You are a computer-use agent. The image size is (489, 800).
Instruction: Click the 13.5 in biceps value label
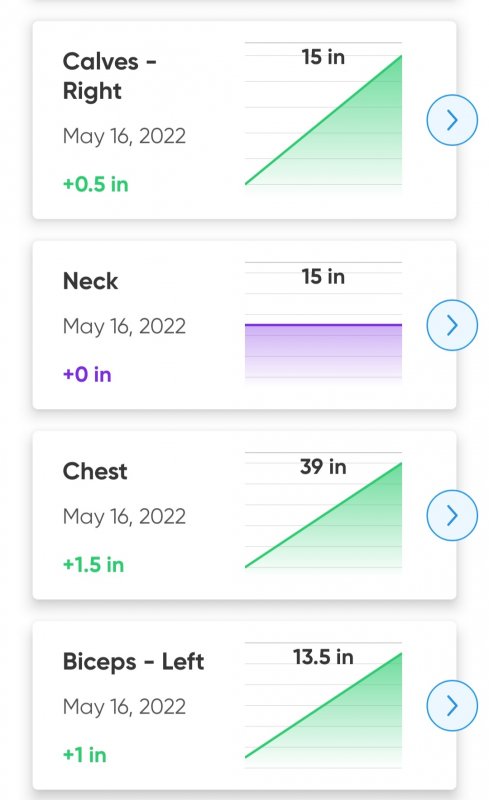point(323,657)
